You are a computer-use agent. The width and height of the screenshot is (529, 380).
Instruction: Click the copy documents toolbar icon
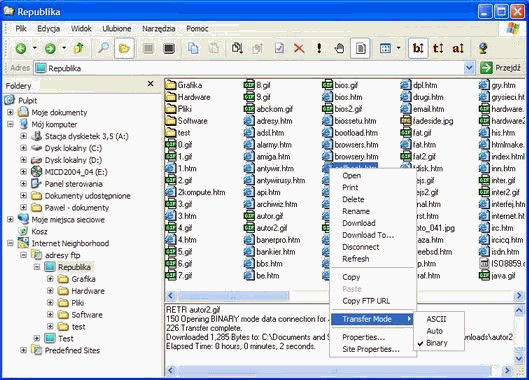[x=193, y=48]
